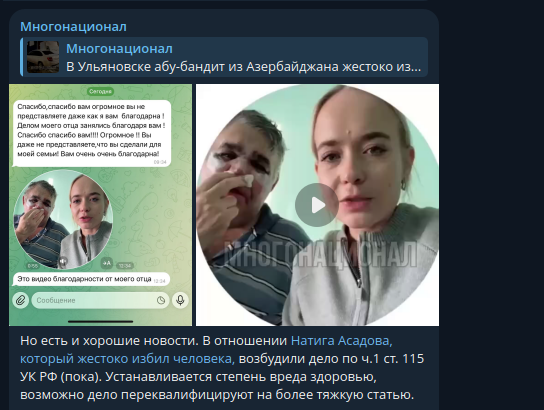
Task: Open the Многонационал channel name at top
Action: coord(73,27)
